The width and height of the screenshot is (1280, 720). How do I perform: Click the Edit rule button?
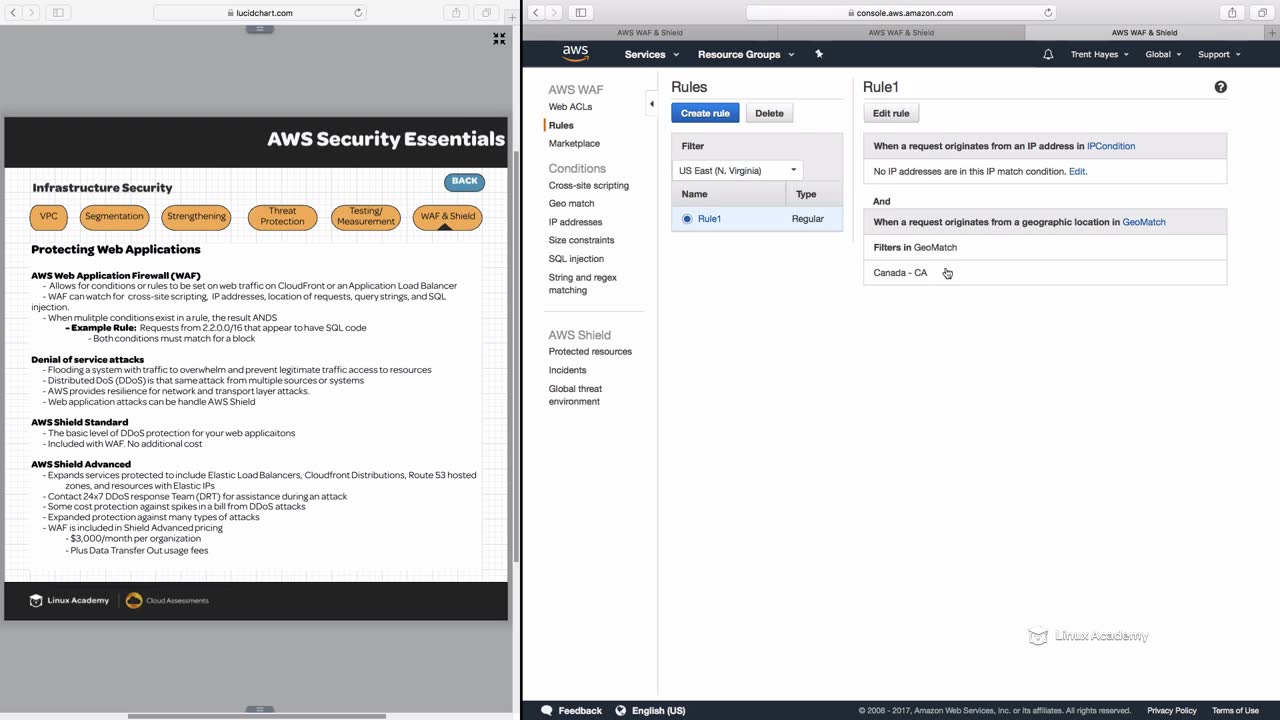891,113
